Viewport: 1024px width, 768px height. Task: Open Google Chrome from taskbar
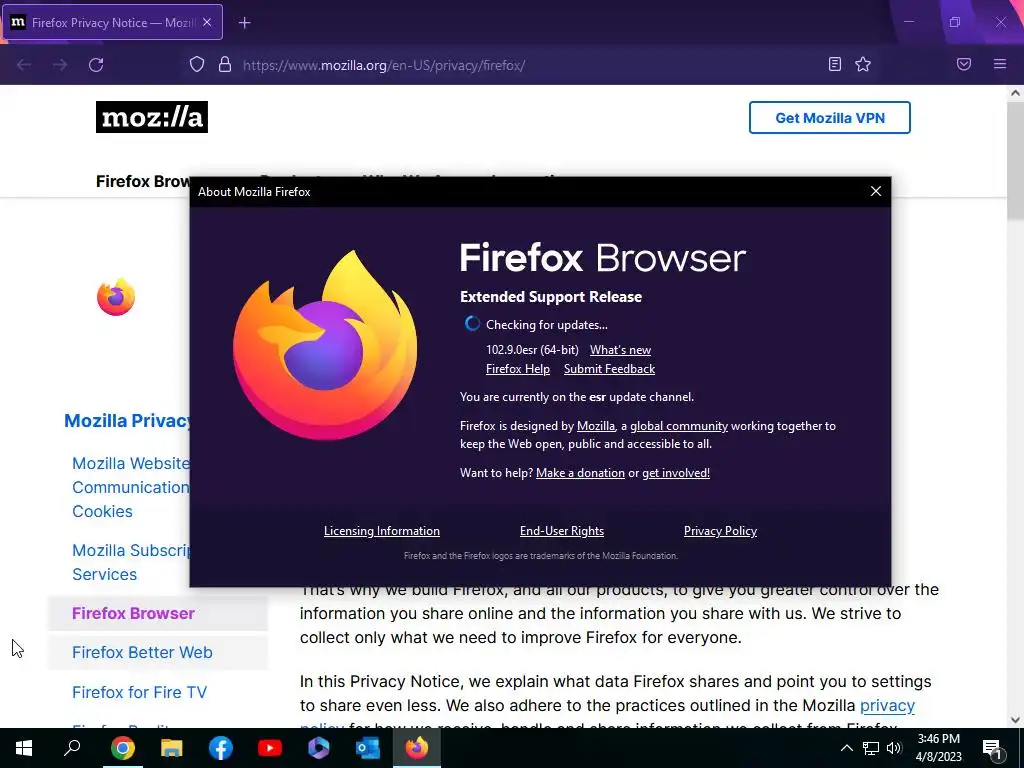122,748
